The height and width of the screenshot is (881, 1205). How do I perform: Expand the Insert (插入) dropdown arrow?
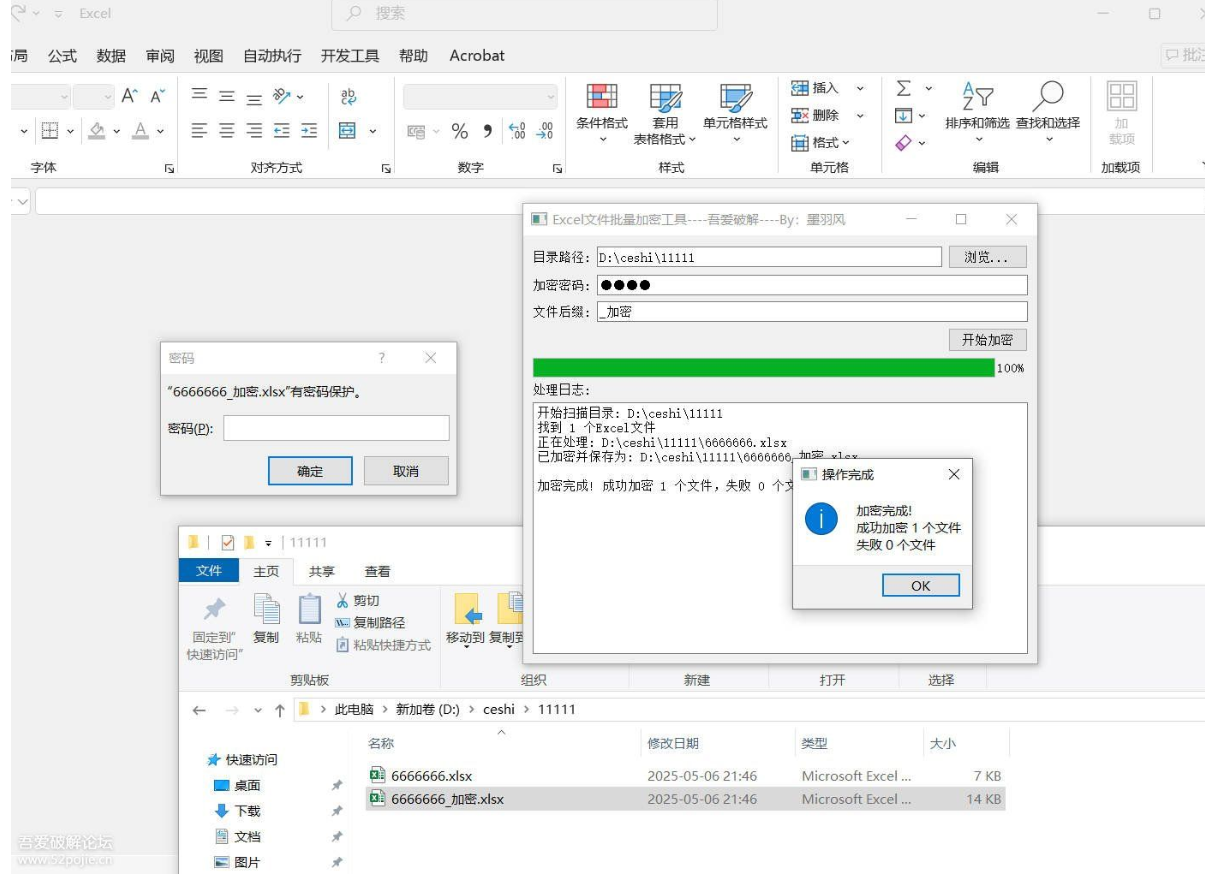[x=860, y=89]
